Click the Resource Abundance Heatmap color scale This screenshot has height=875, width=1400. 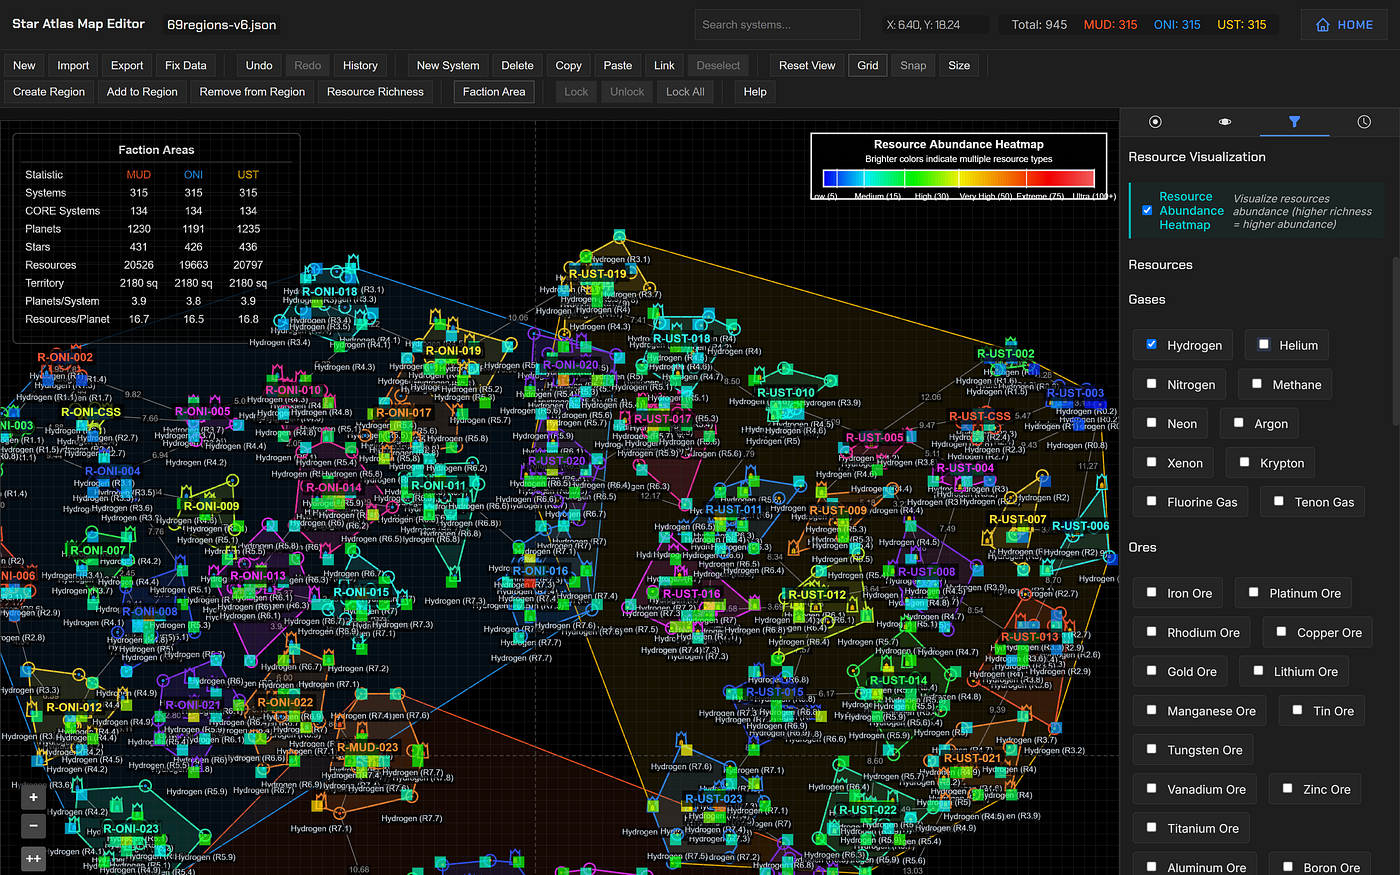click(957, 178)
